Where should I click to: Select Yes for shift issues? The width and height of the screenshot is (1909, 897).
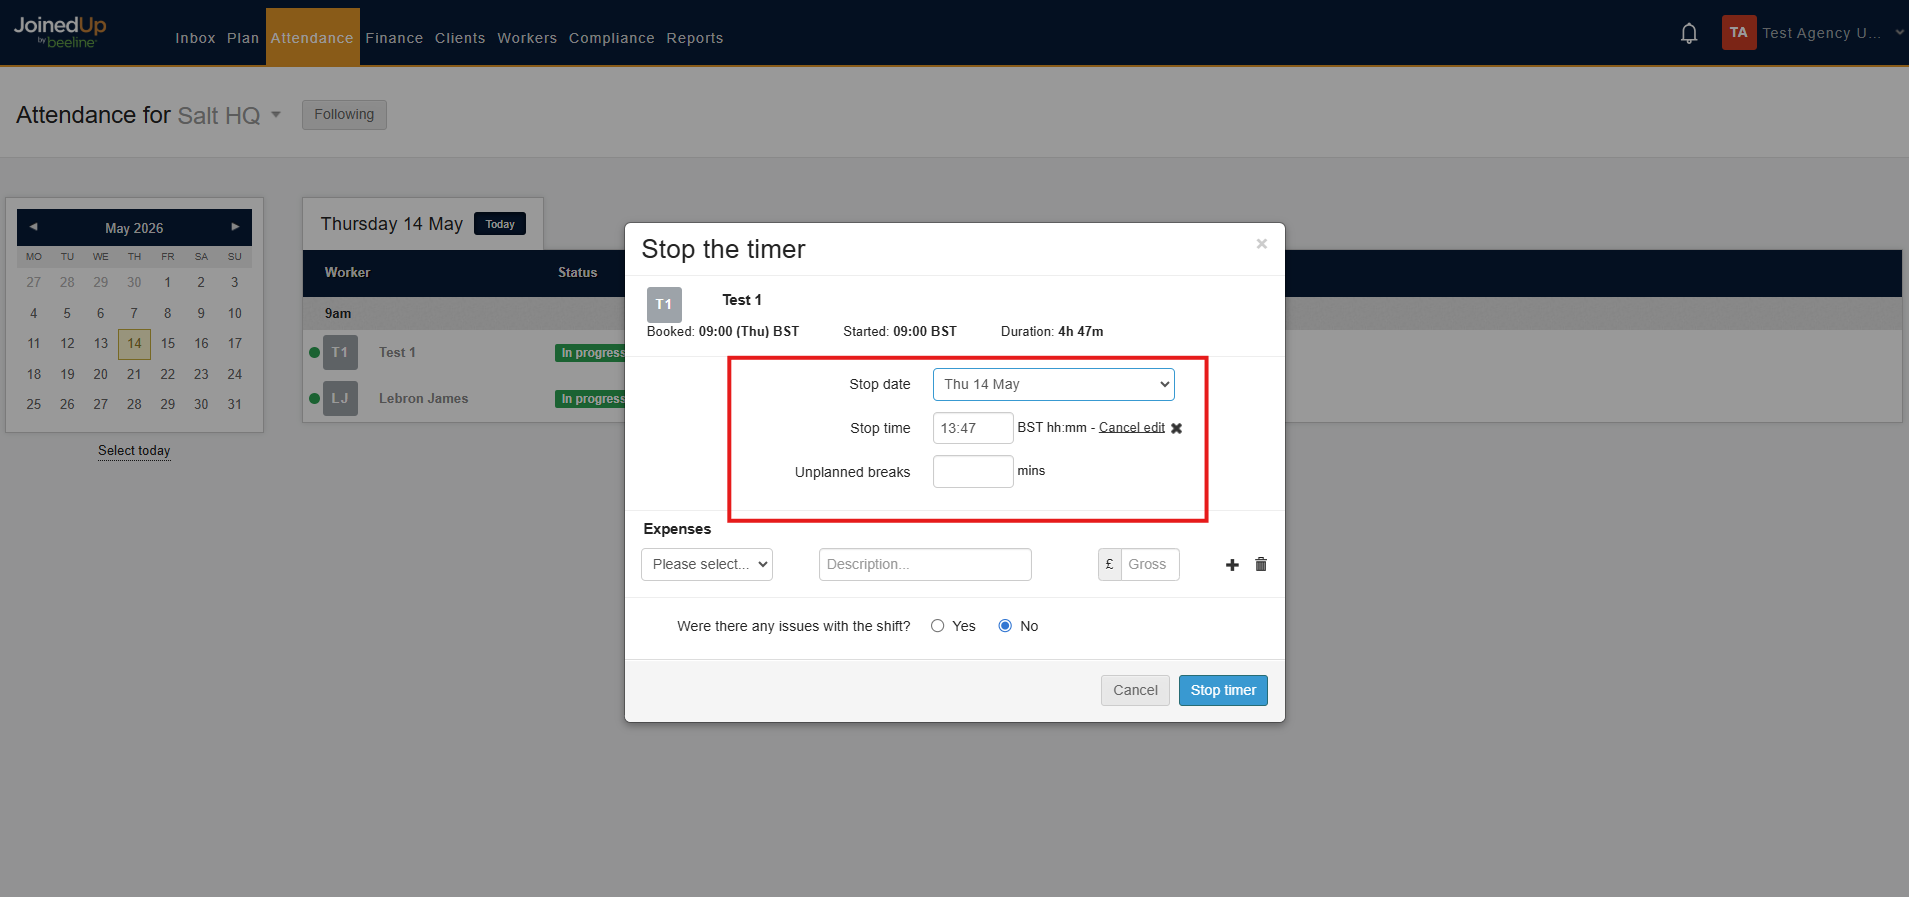pyautogui.click(x=937, y=626)
